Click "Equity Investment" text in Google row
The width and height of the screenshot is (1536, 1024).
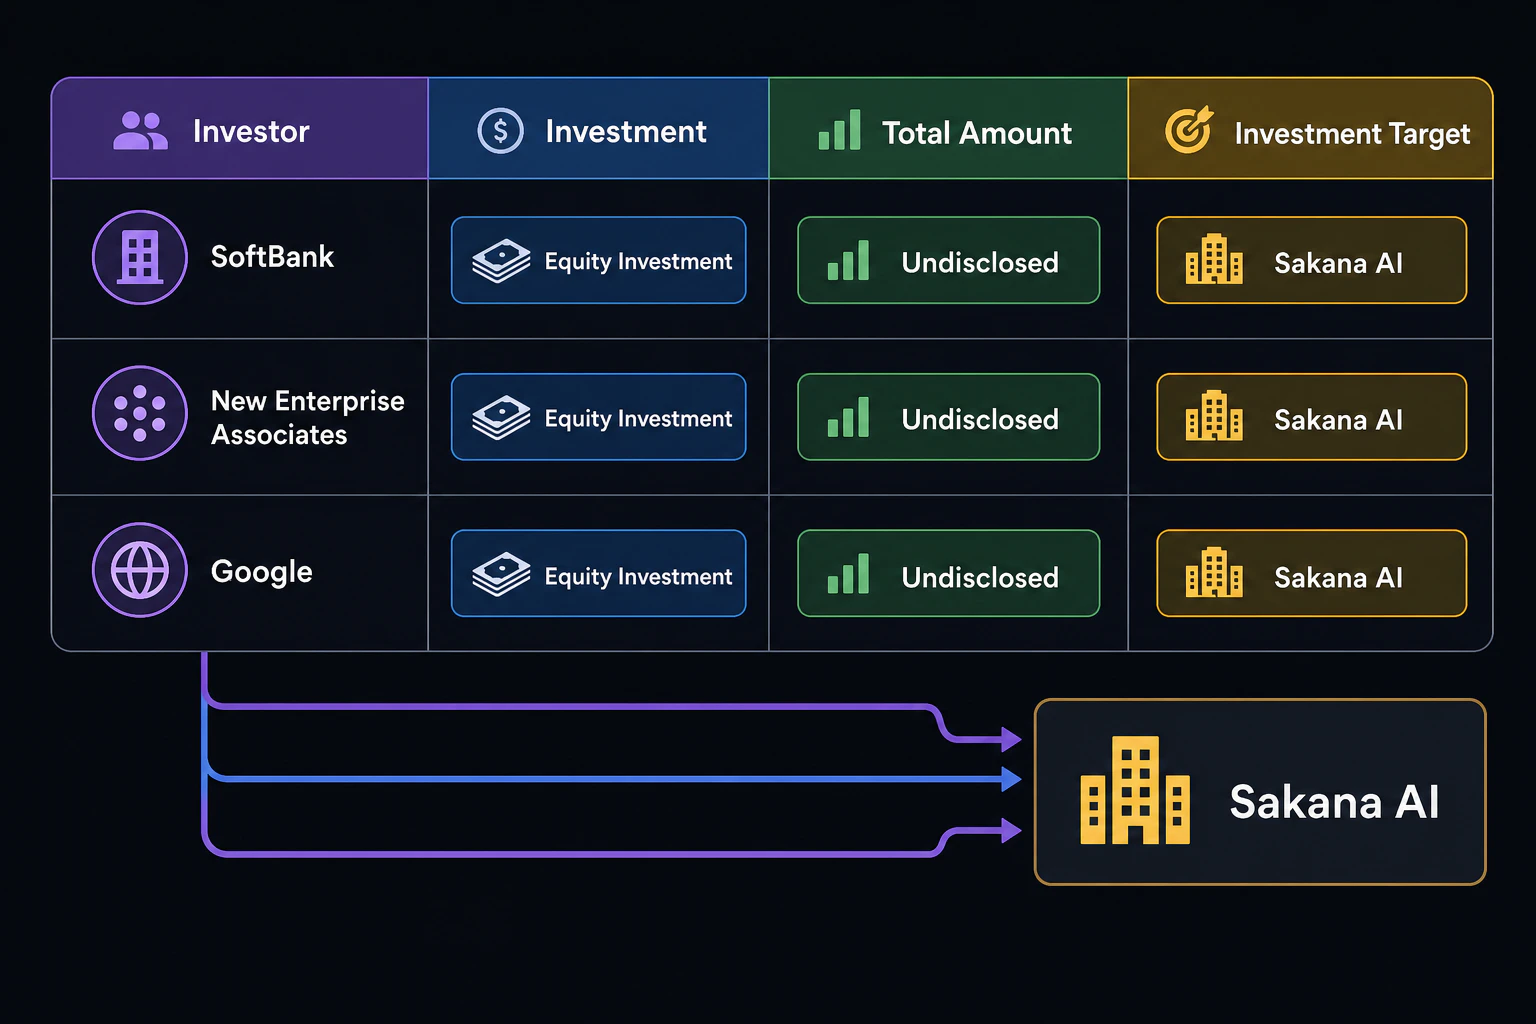638,577
